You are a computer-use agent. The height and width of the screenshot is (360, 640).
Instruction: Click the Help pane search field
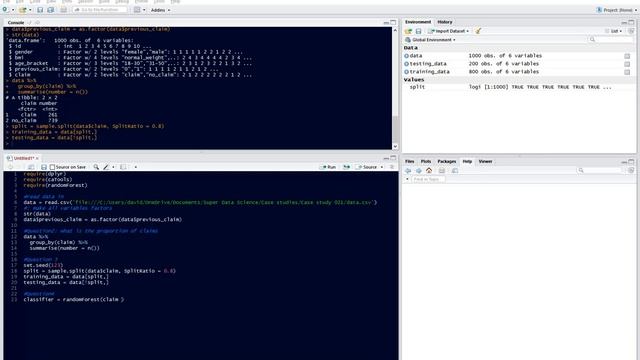pyautogui.click(x=600, y=171)
